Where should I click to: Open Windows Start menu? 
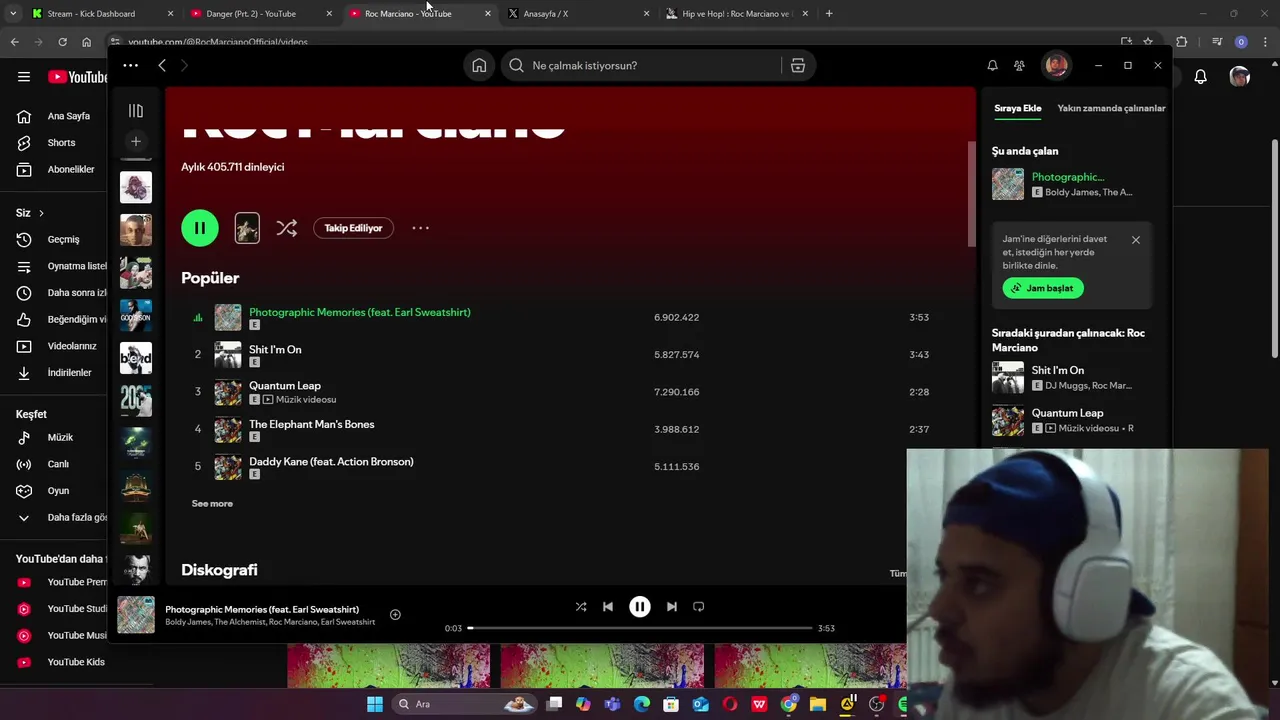(375, 704)
